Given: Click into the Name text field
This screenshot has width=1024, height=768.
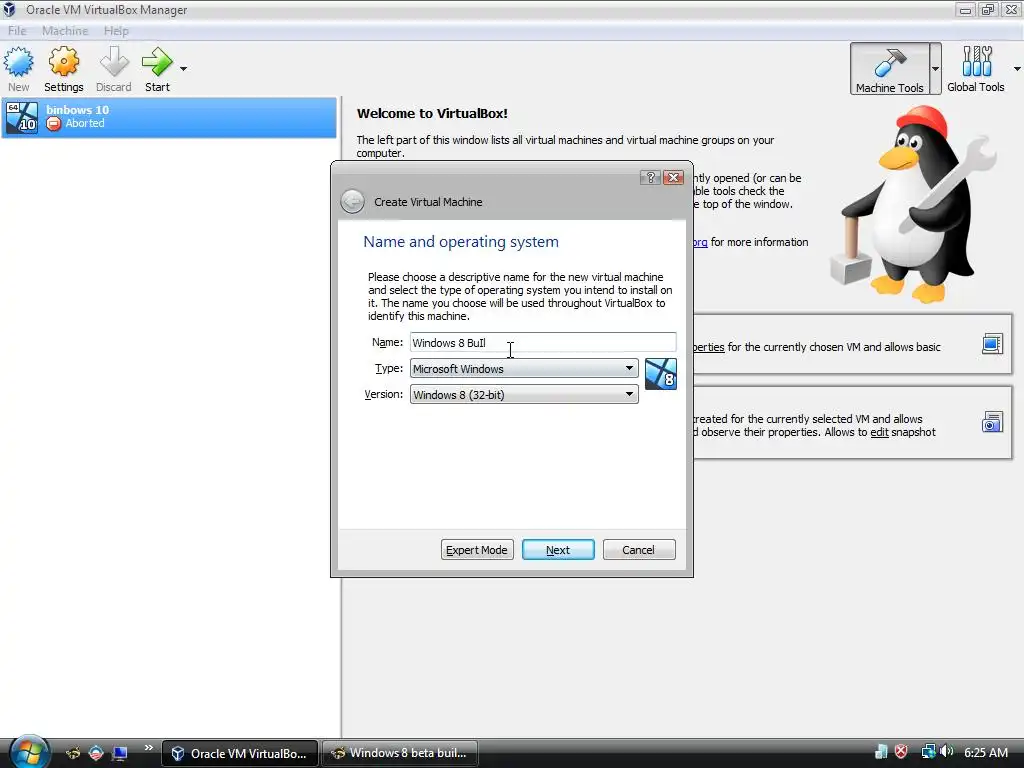Looking at the screenshot, I should 543,342.
